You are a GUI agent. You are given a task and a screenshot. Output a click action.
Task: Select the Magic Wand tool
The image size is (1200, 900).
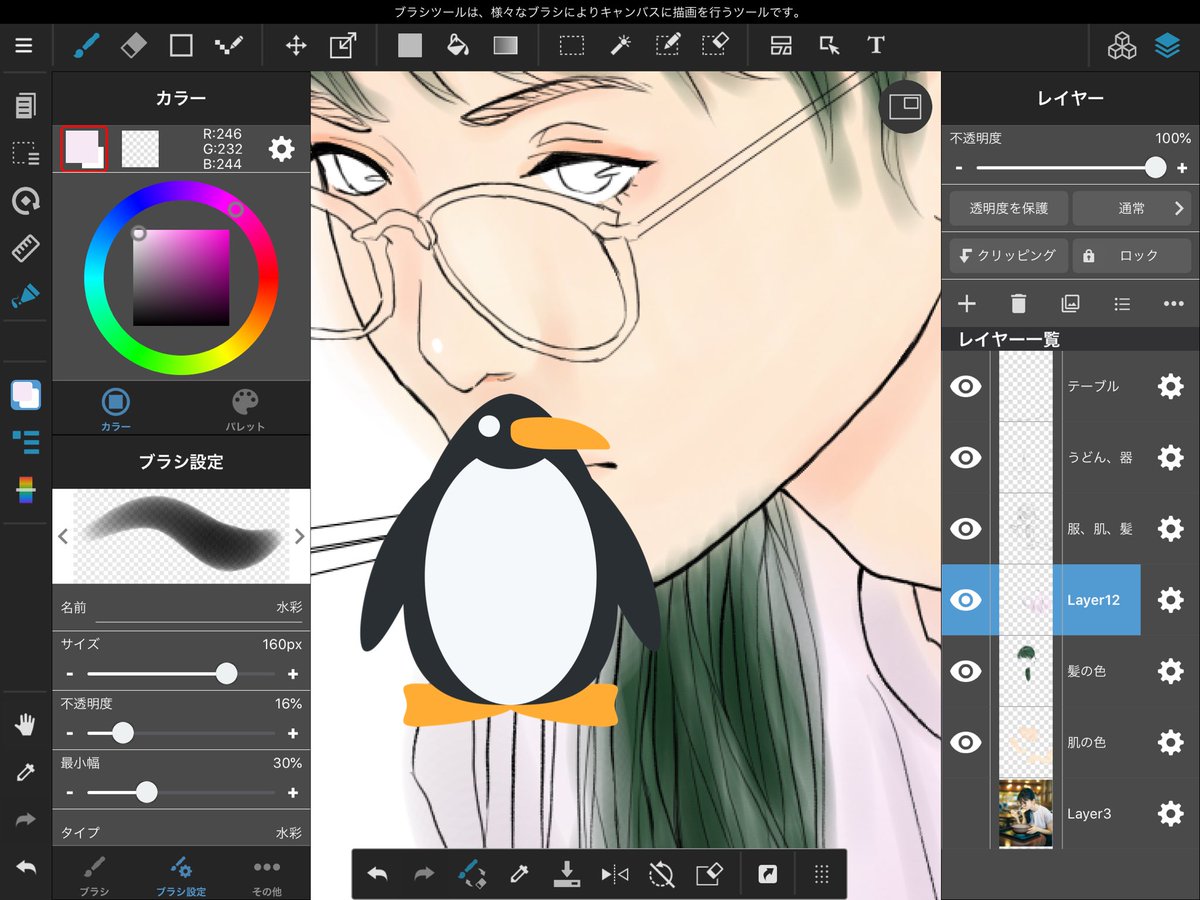(620, 45)
